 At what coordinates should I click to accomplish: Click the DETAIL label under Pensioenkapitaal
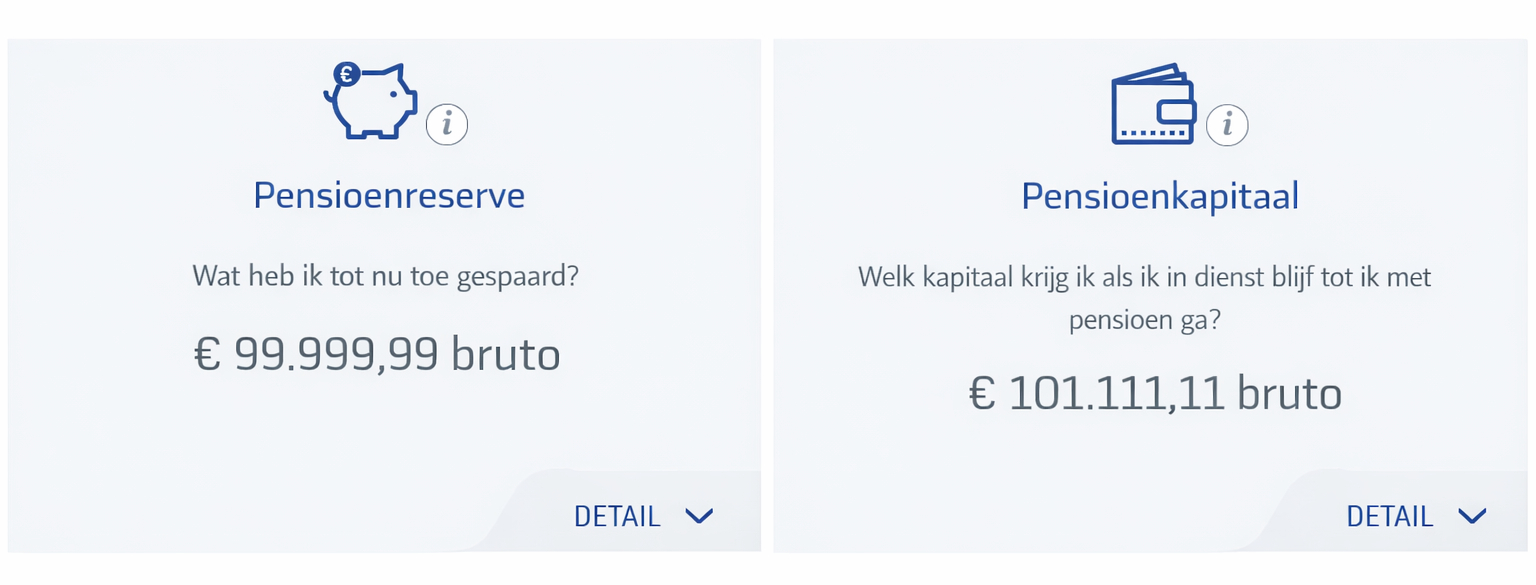(x=1390, y=516)
